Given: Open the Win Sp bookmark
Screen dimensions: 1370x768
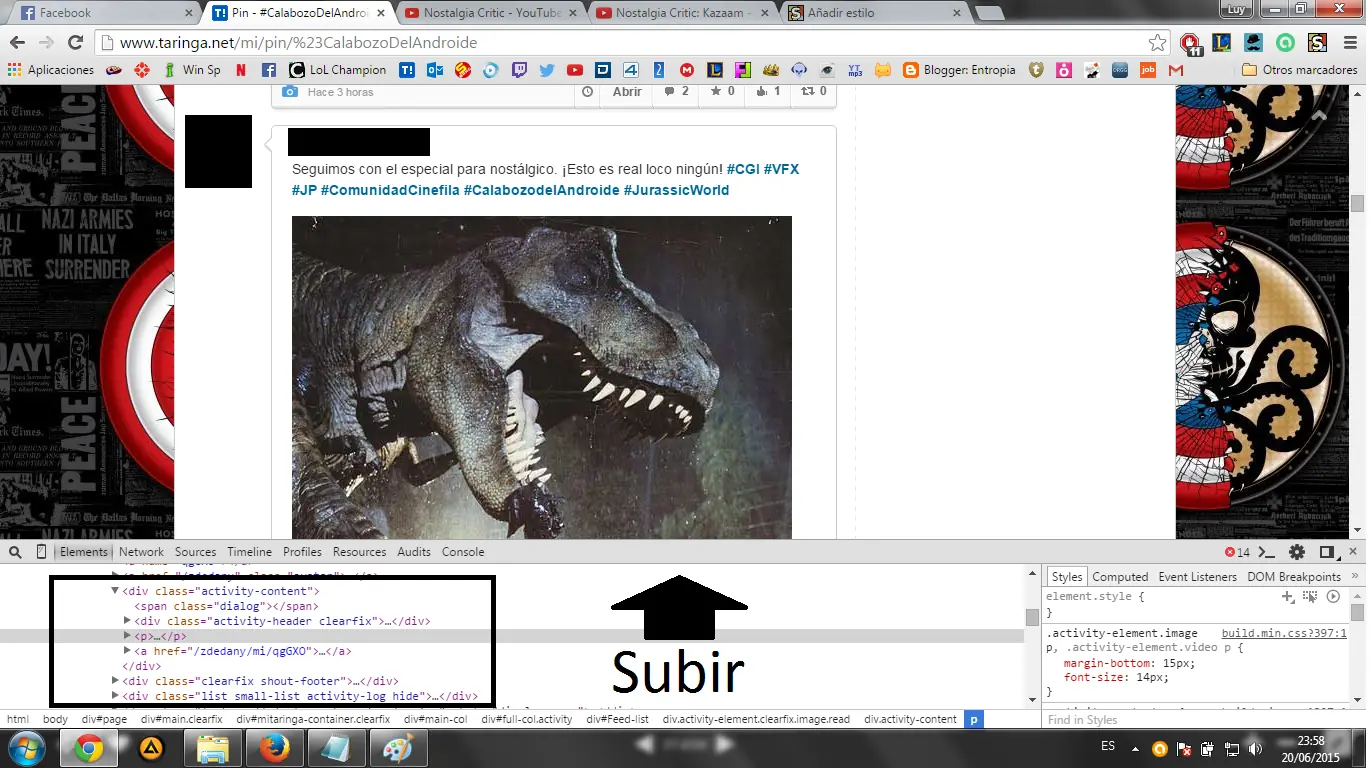Looking at the screenshot, I should click(x=191, y=70).
